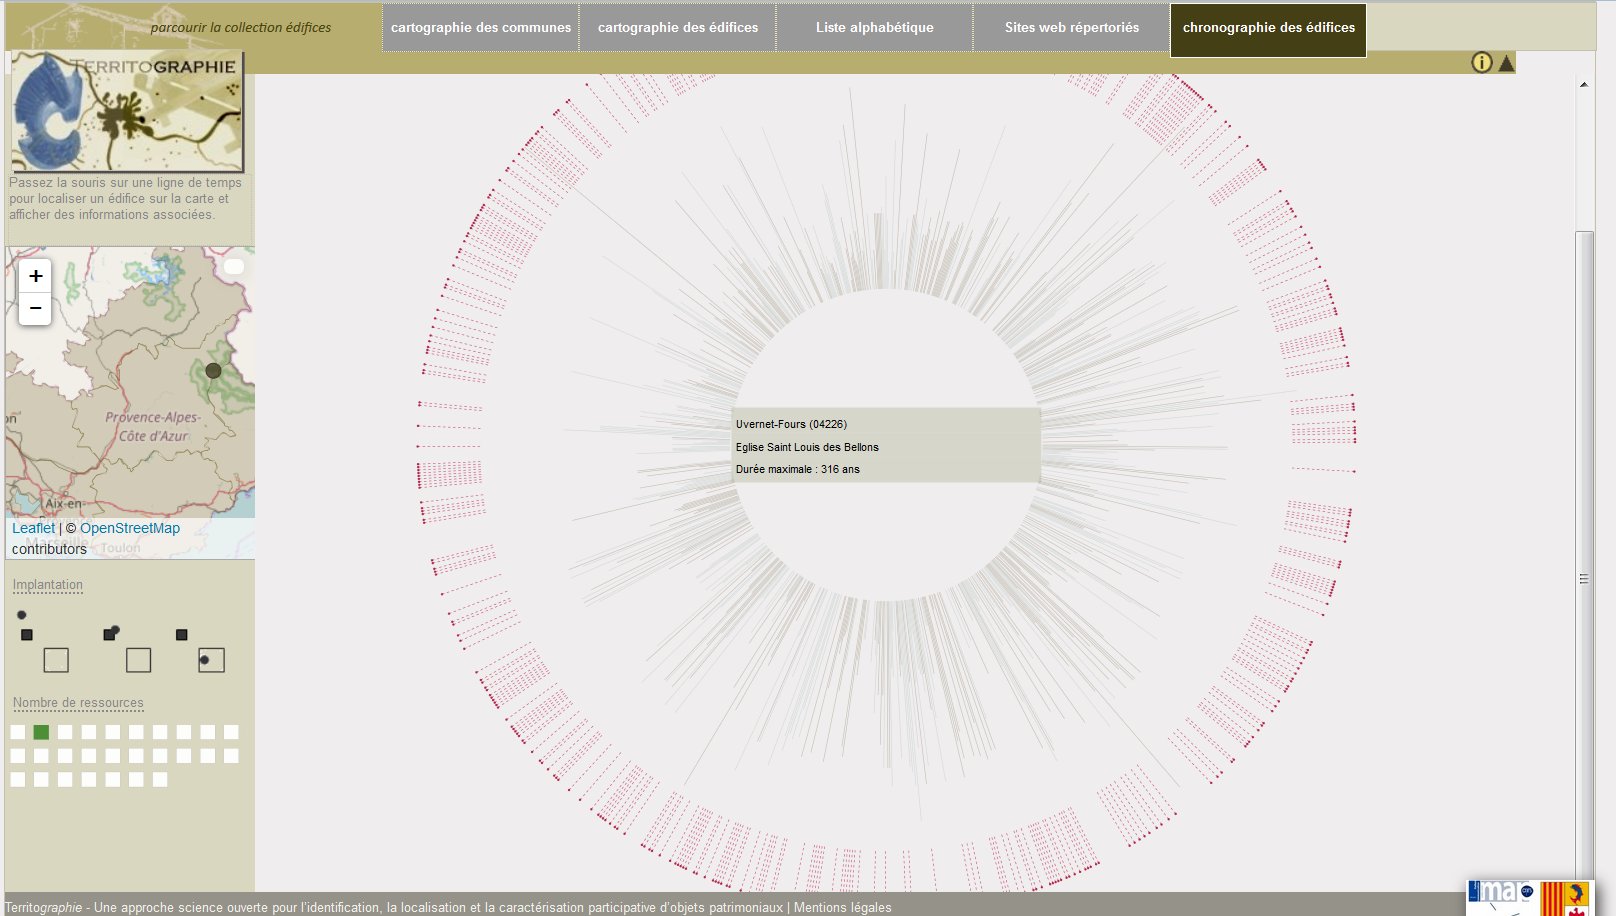The width and height of the screenshot is (1616, 916).
Task: Open the OpenStreetMap link
Action: point(130,528)
